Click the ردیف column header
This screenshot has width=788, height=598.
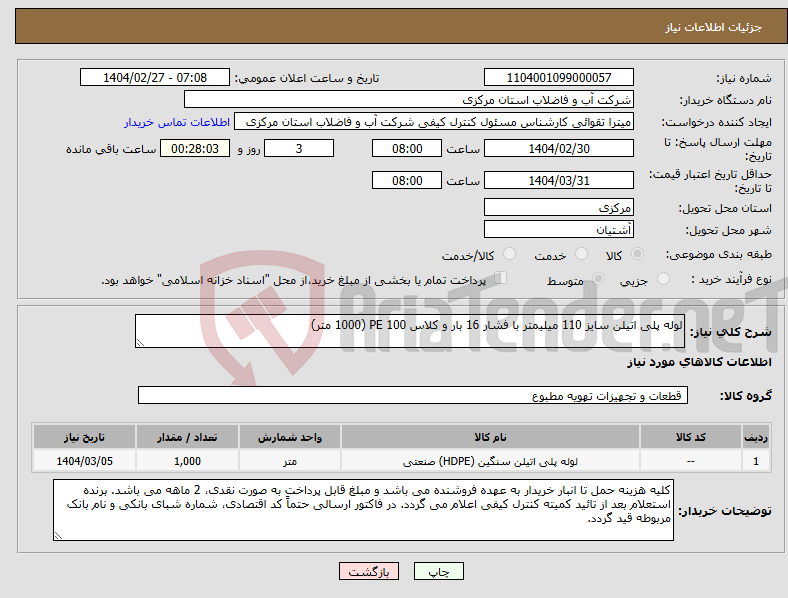click(756, 437)
